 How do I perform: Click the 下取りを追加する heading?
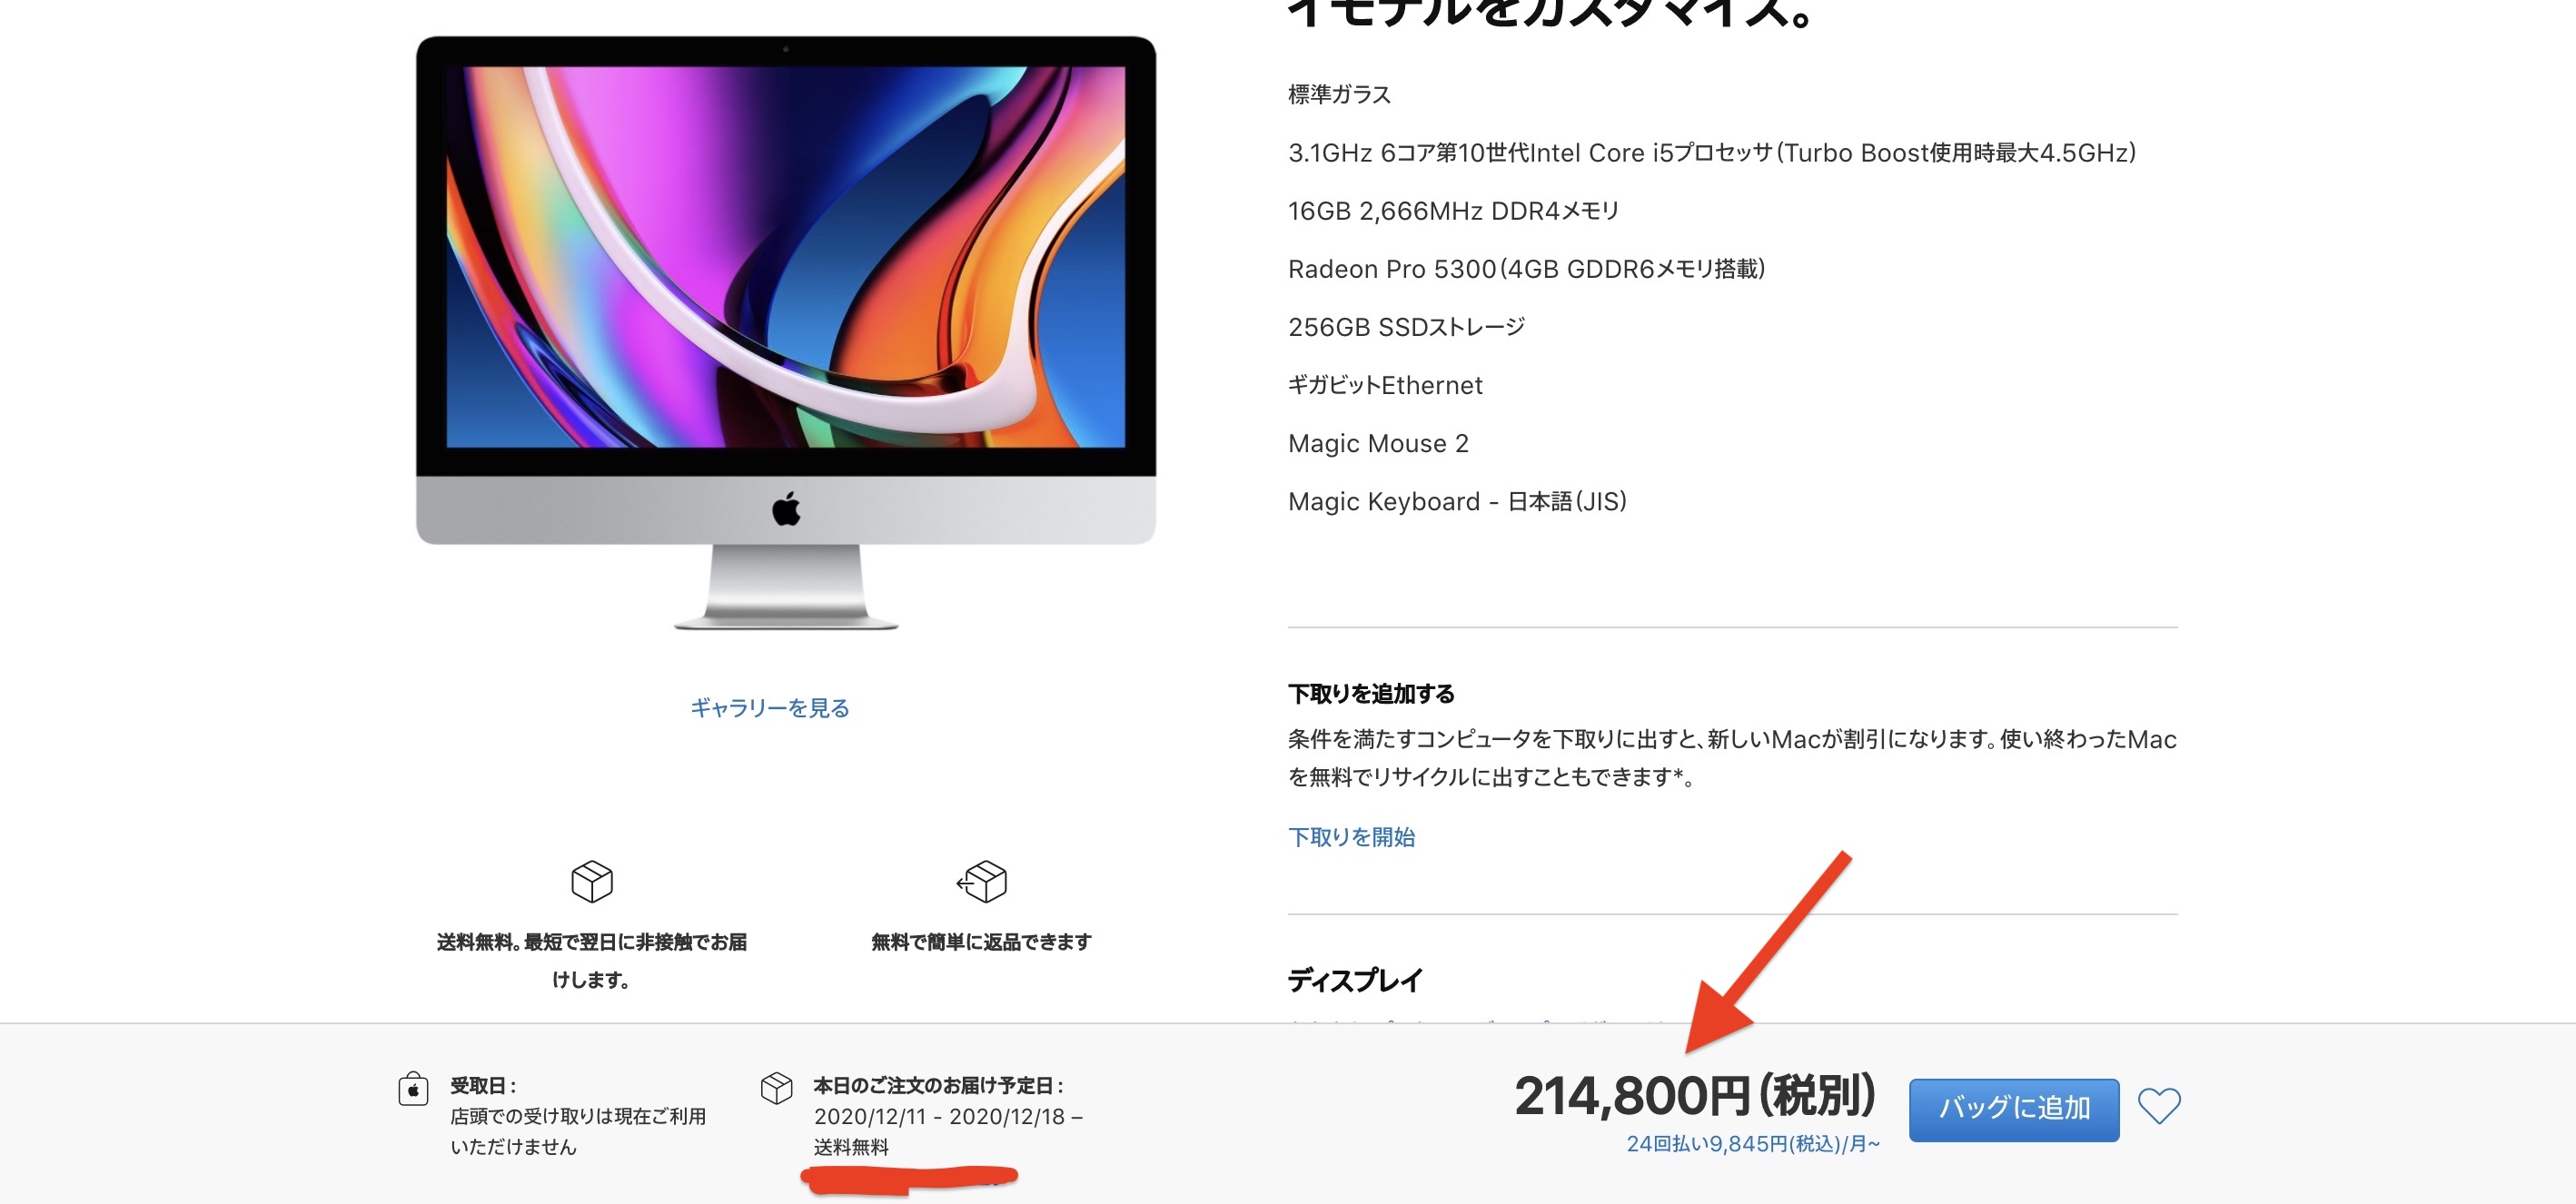[x=1371, y=694]
